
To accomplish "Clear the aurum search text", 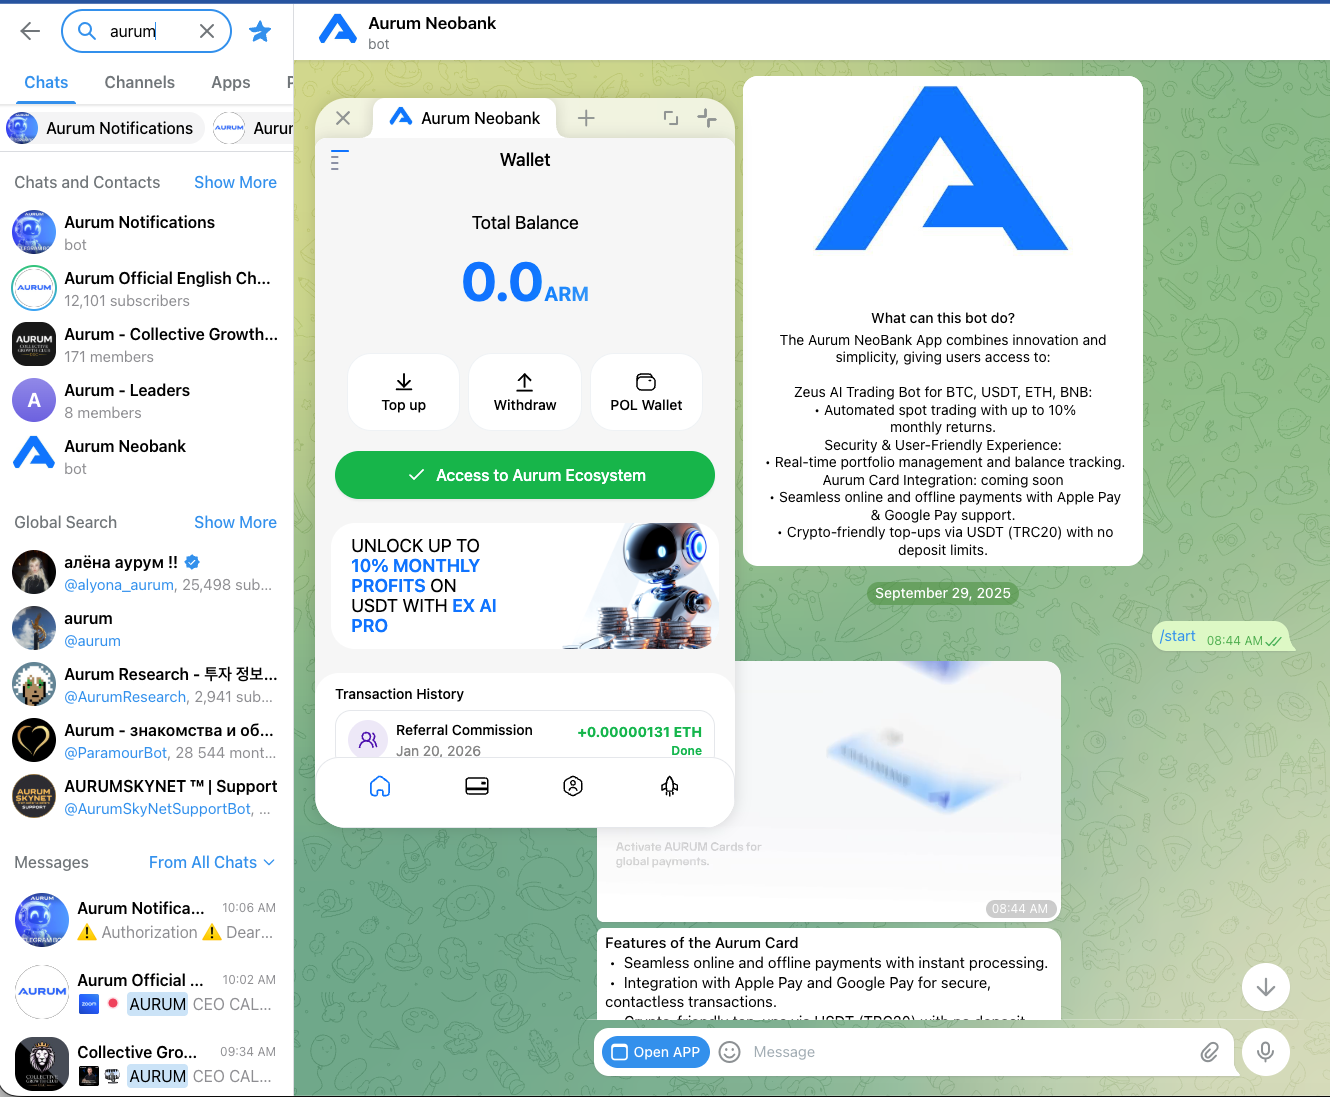I will tap(207, 31).
